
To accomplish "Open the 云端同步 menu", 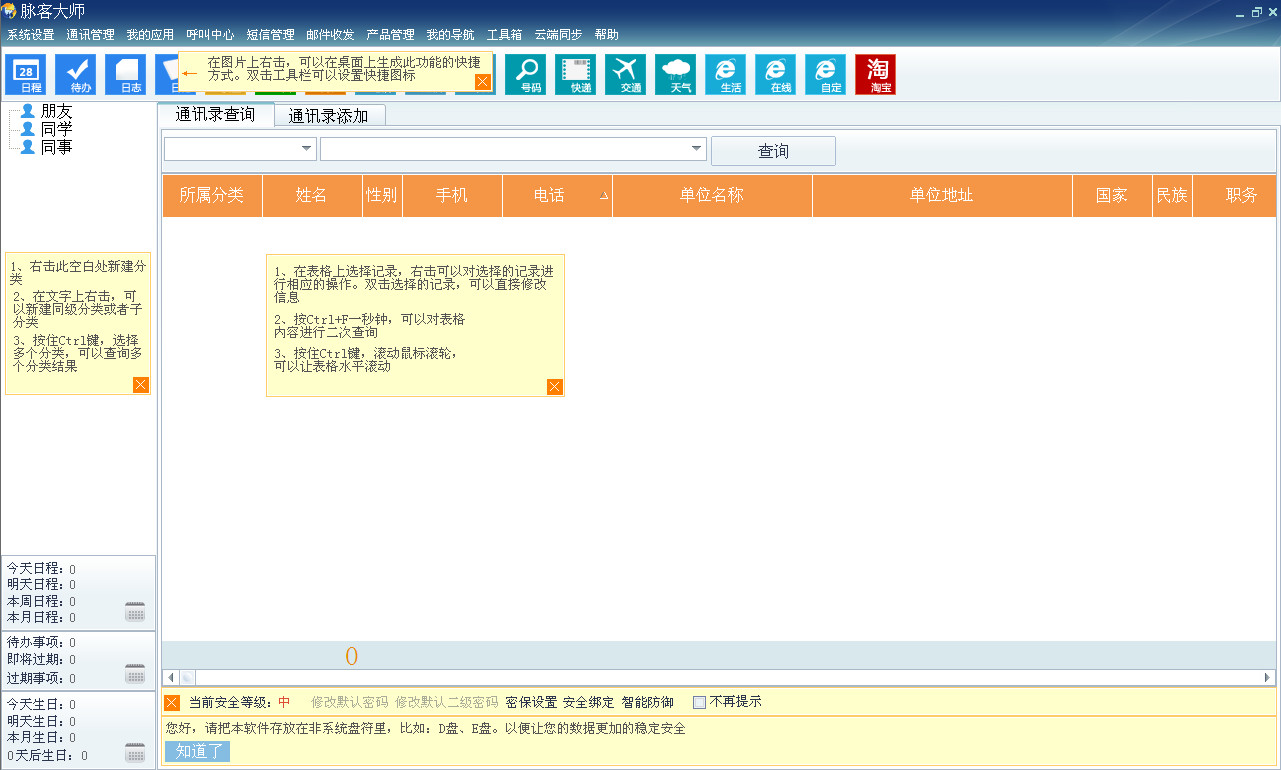I will 556,34.
